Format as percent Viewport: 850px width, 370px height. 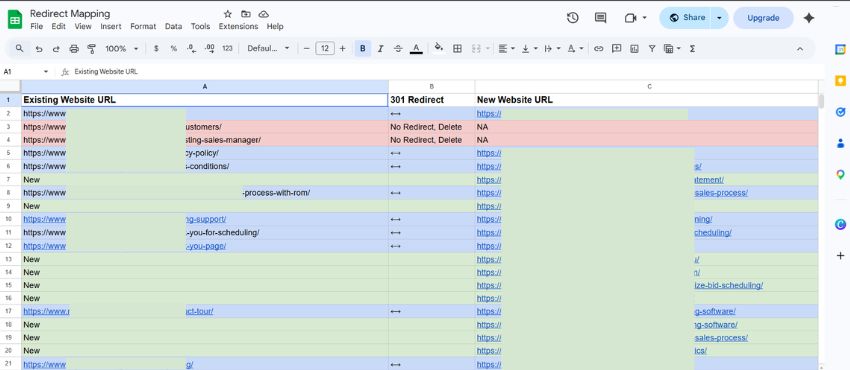(173, 49)
